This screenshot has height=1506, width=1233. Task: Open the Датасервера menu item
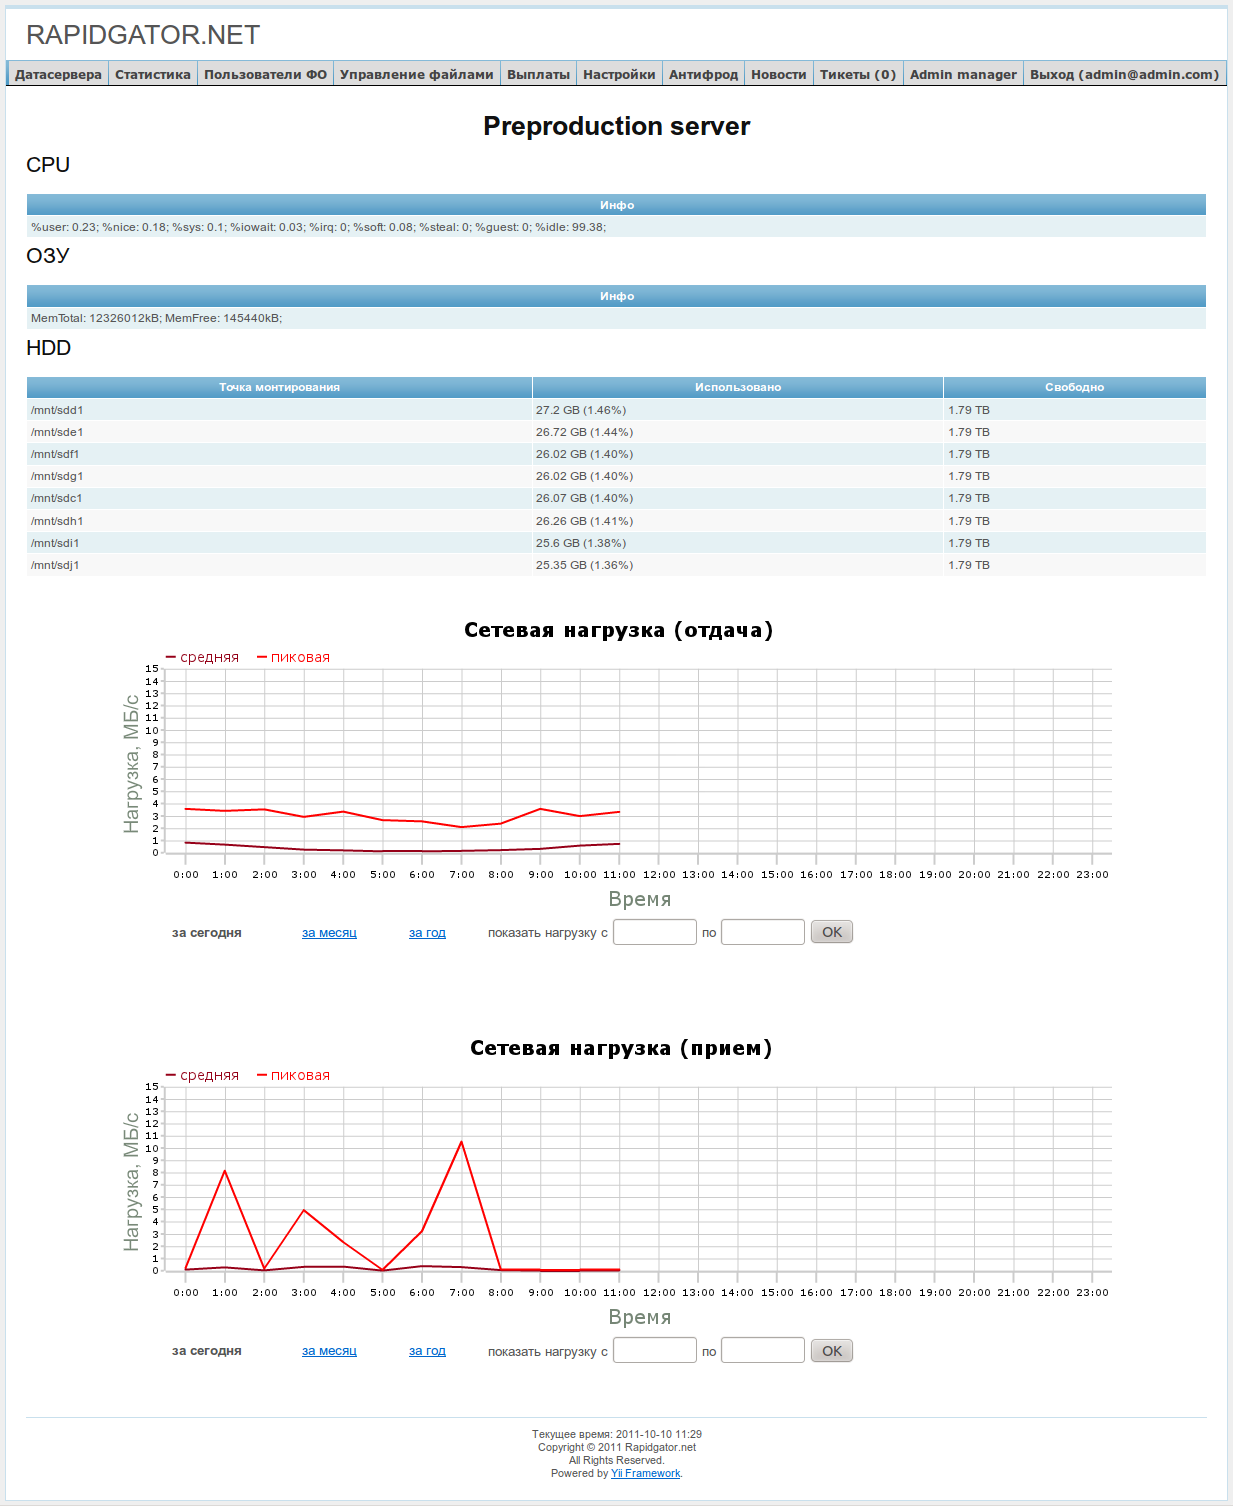tap(58, 74)
